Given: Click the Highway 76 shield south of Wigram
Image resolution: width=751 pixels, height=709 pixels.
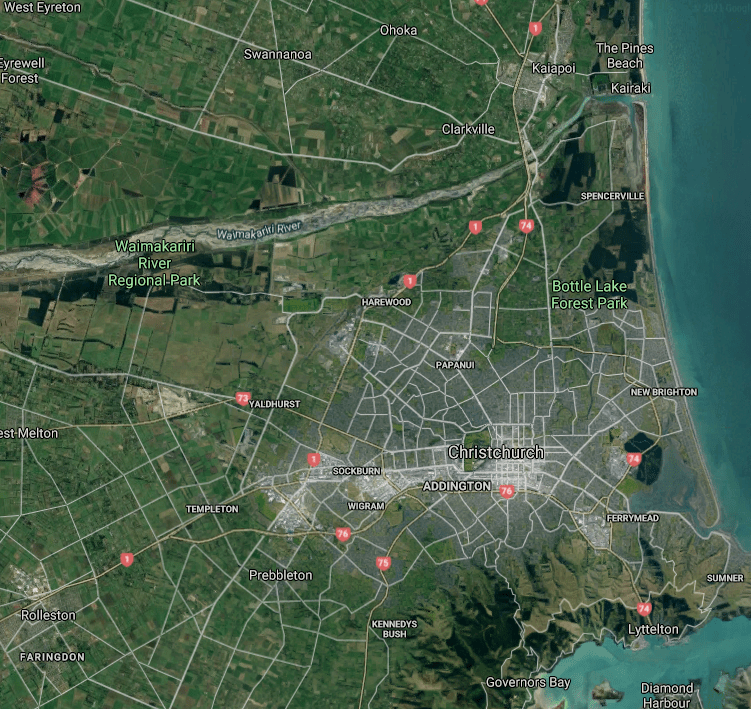Looking at the screenshot, I should pos(343,535).
